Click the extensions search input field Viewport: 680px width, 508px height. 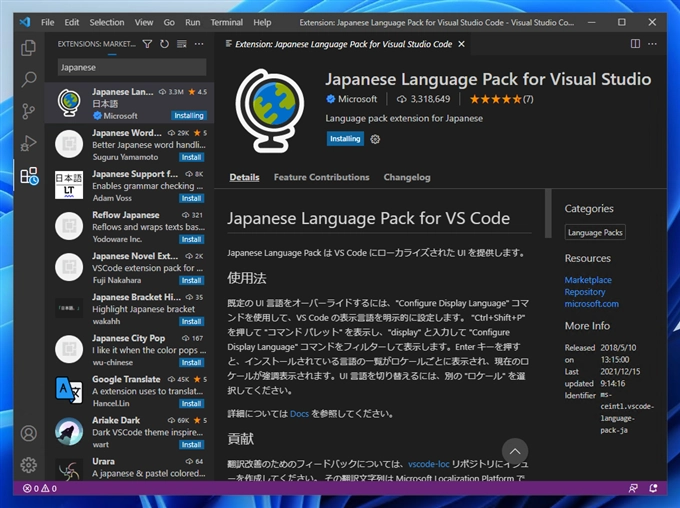coord(130,68)
